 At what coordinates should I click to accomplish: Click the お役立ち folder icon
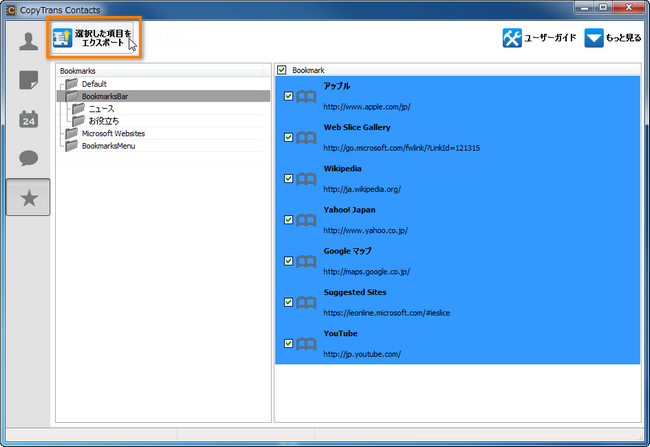[78, 121]
